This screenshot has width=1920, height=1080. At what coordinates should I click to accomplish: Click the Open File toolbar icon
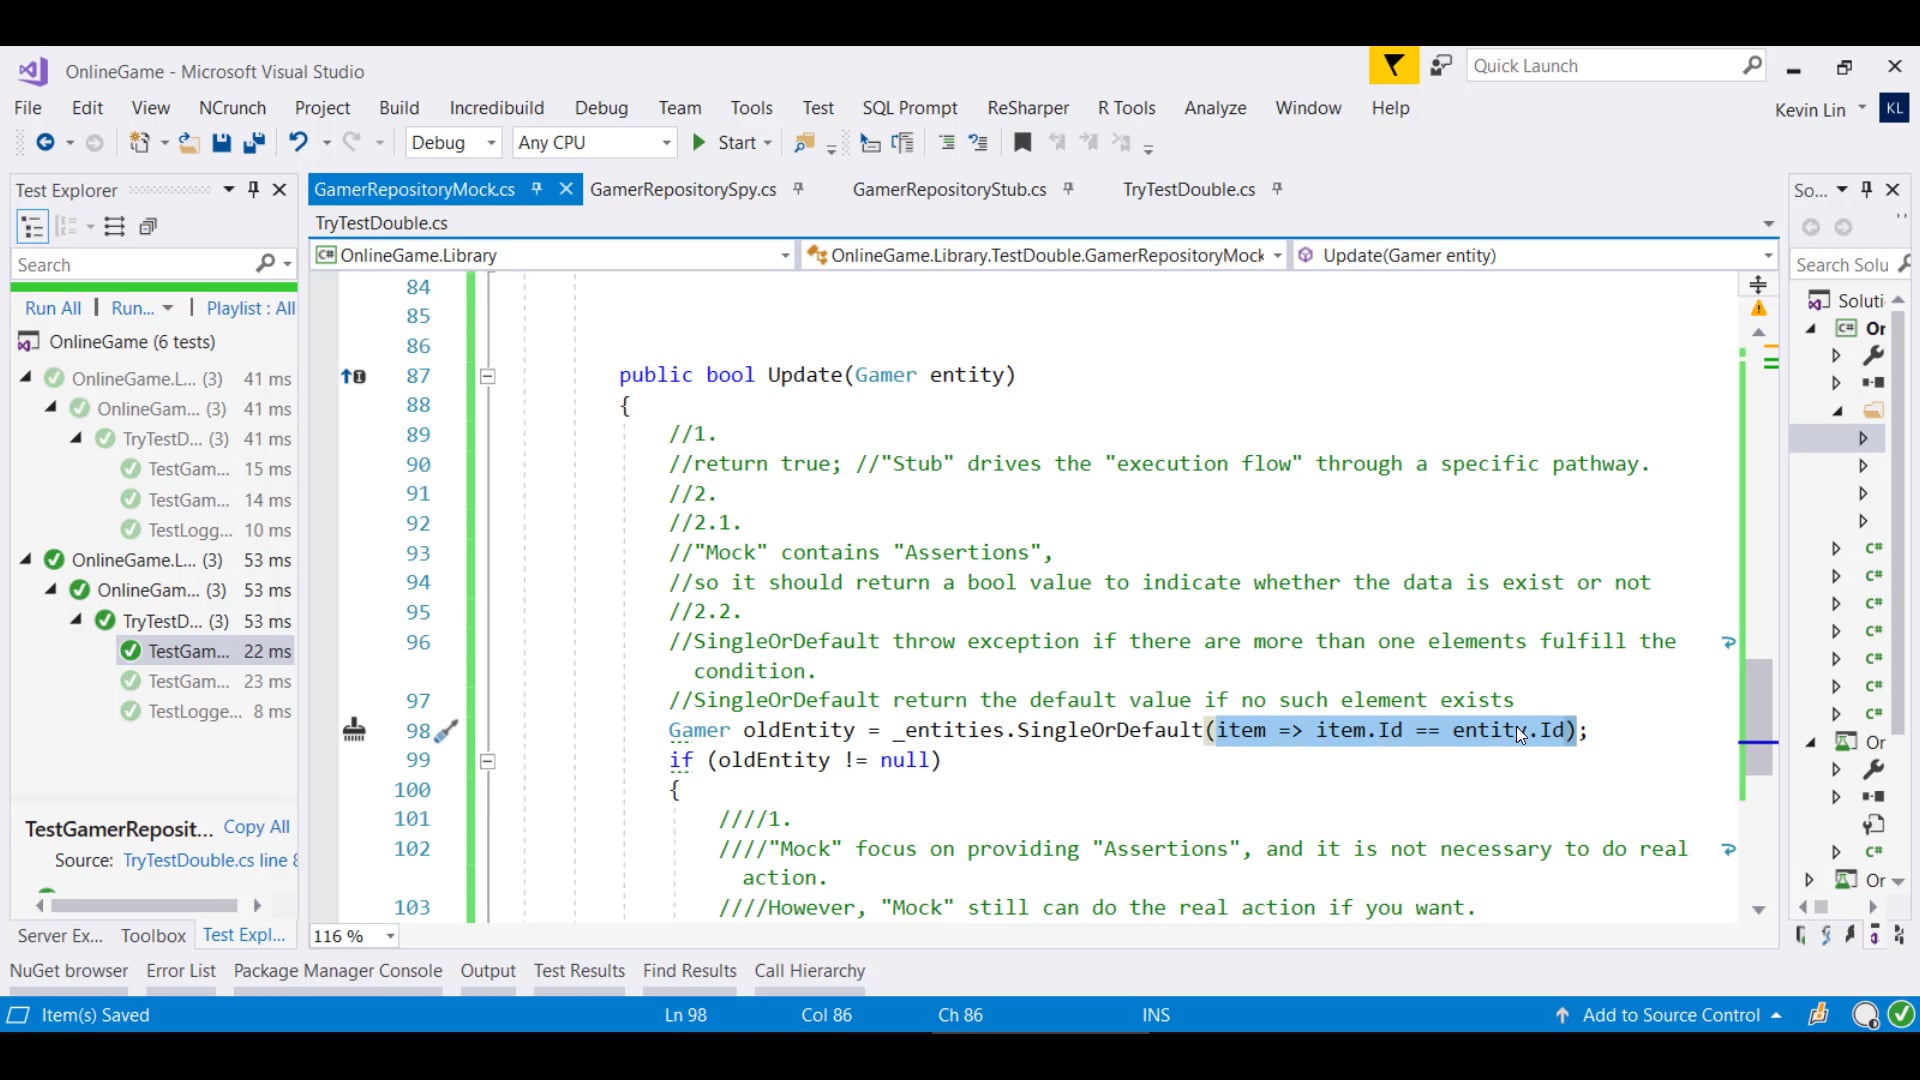pyautogui.click(x=188, y=143)
